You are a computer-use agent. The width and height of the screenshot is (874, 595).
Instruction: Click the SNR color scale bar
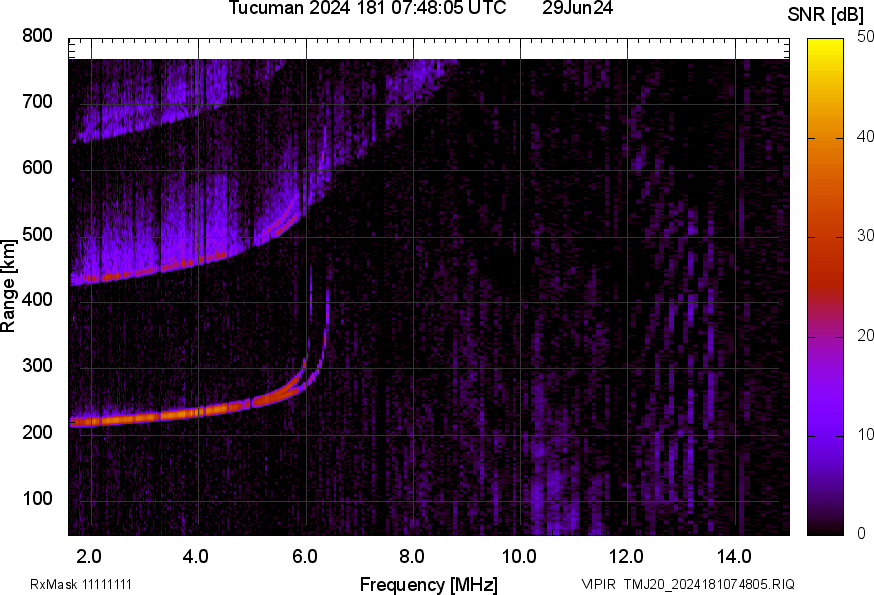pyautogui.click(x=826, y=287)
